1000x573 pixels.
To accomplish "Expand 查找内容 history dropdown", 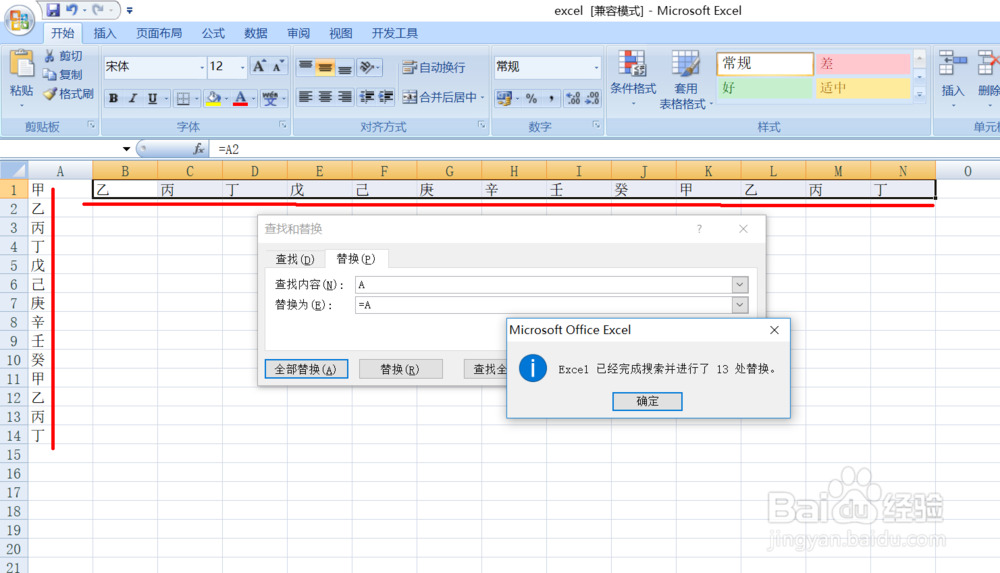I will (x=740, y=285).
